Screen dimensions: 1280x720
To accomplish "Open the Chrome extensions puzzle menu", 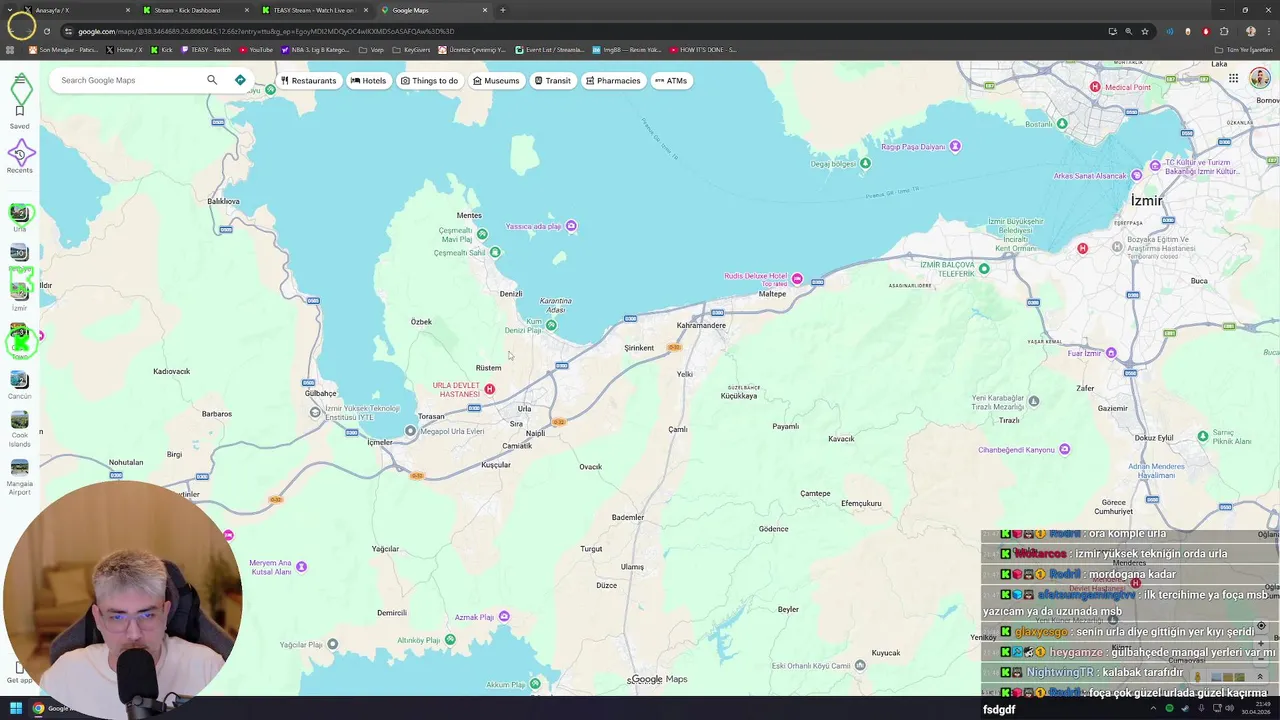I will click(1224, 31).
